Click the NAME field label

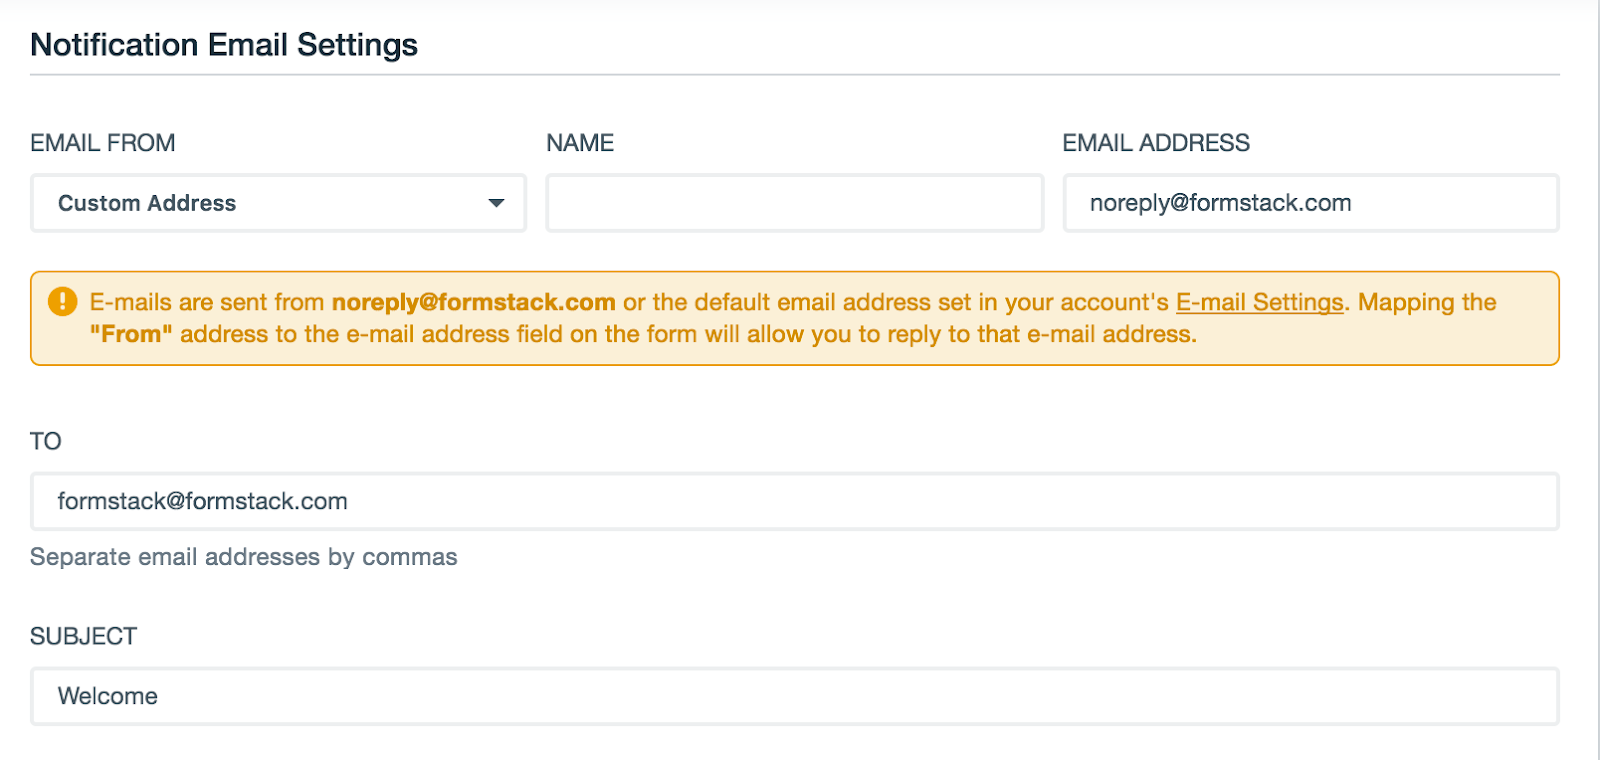tap(580, 143)
